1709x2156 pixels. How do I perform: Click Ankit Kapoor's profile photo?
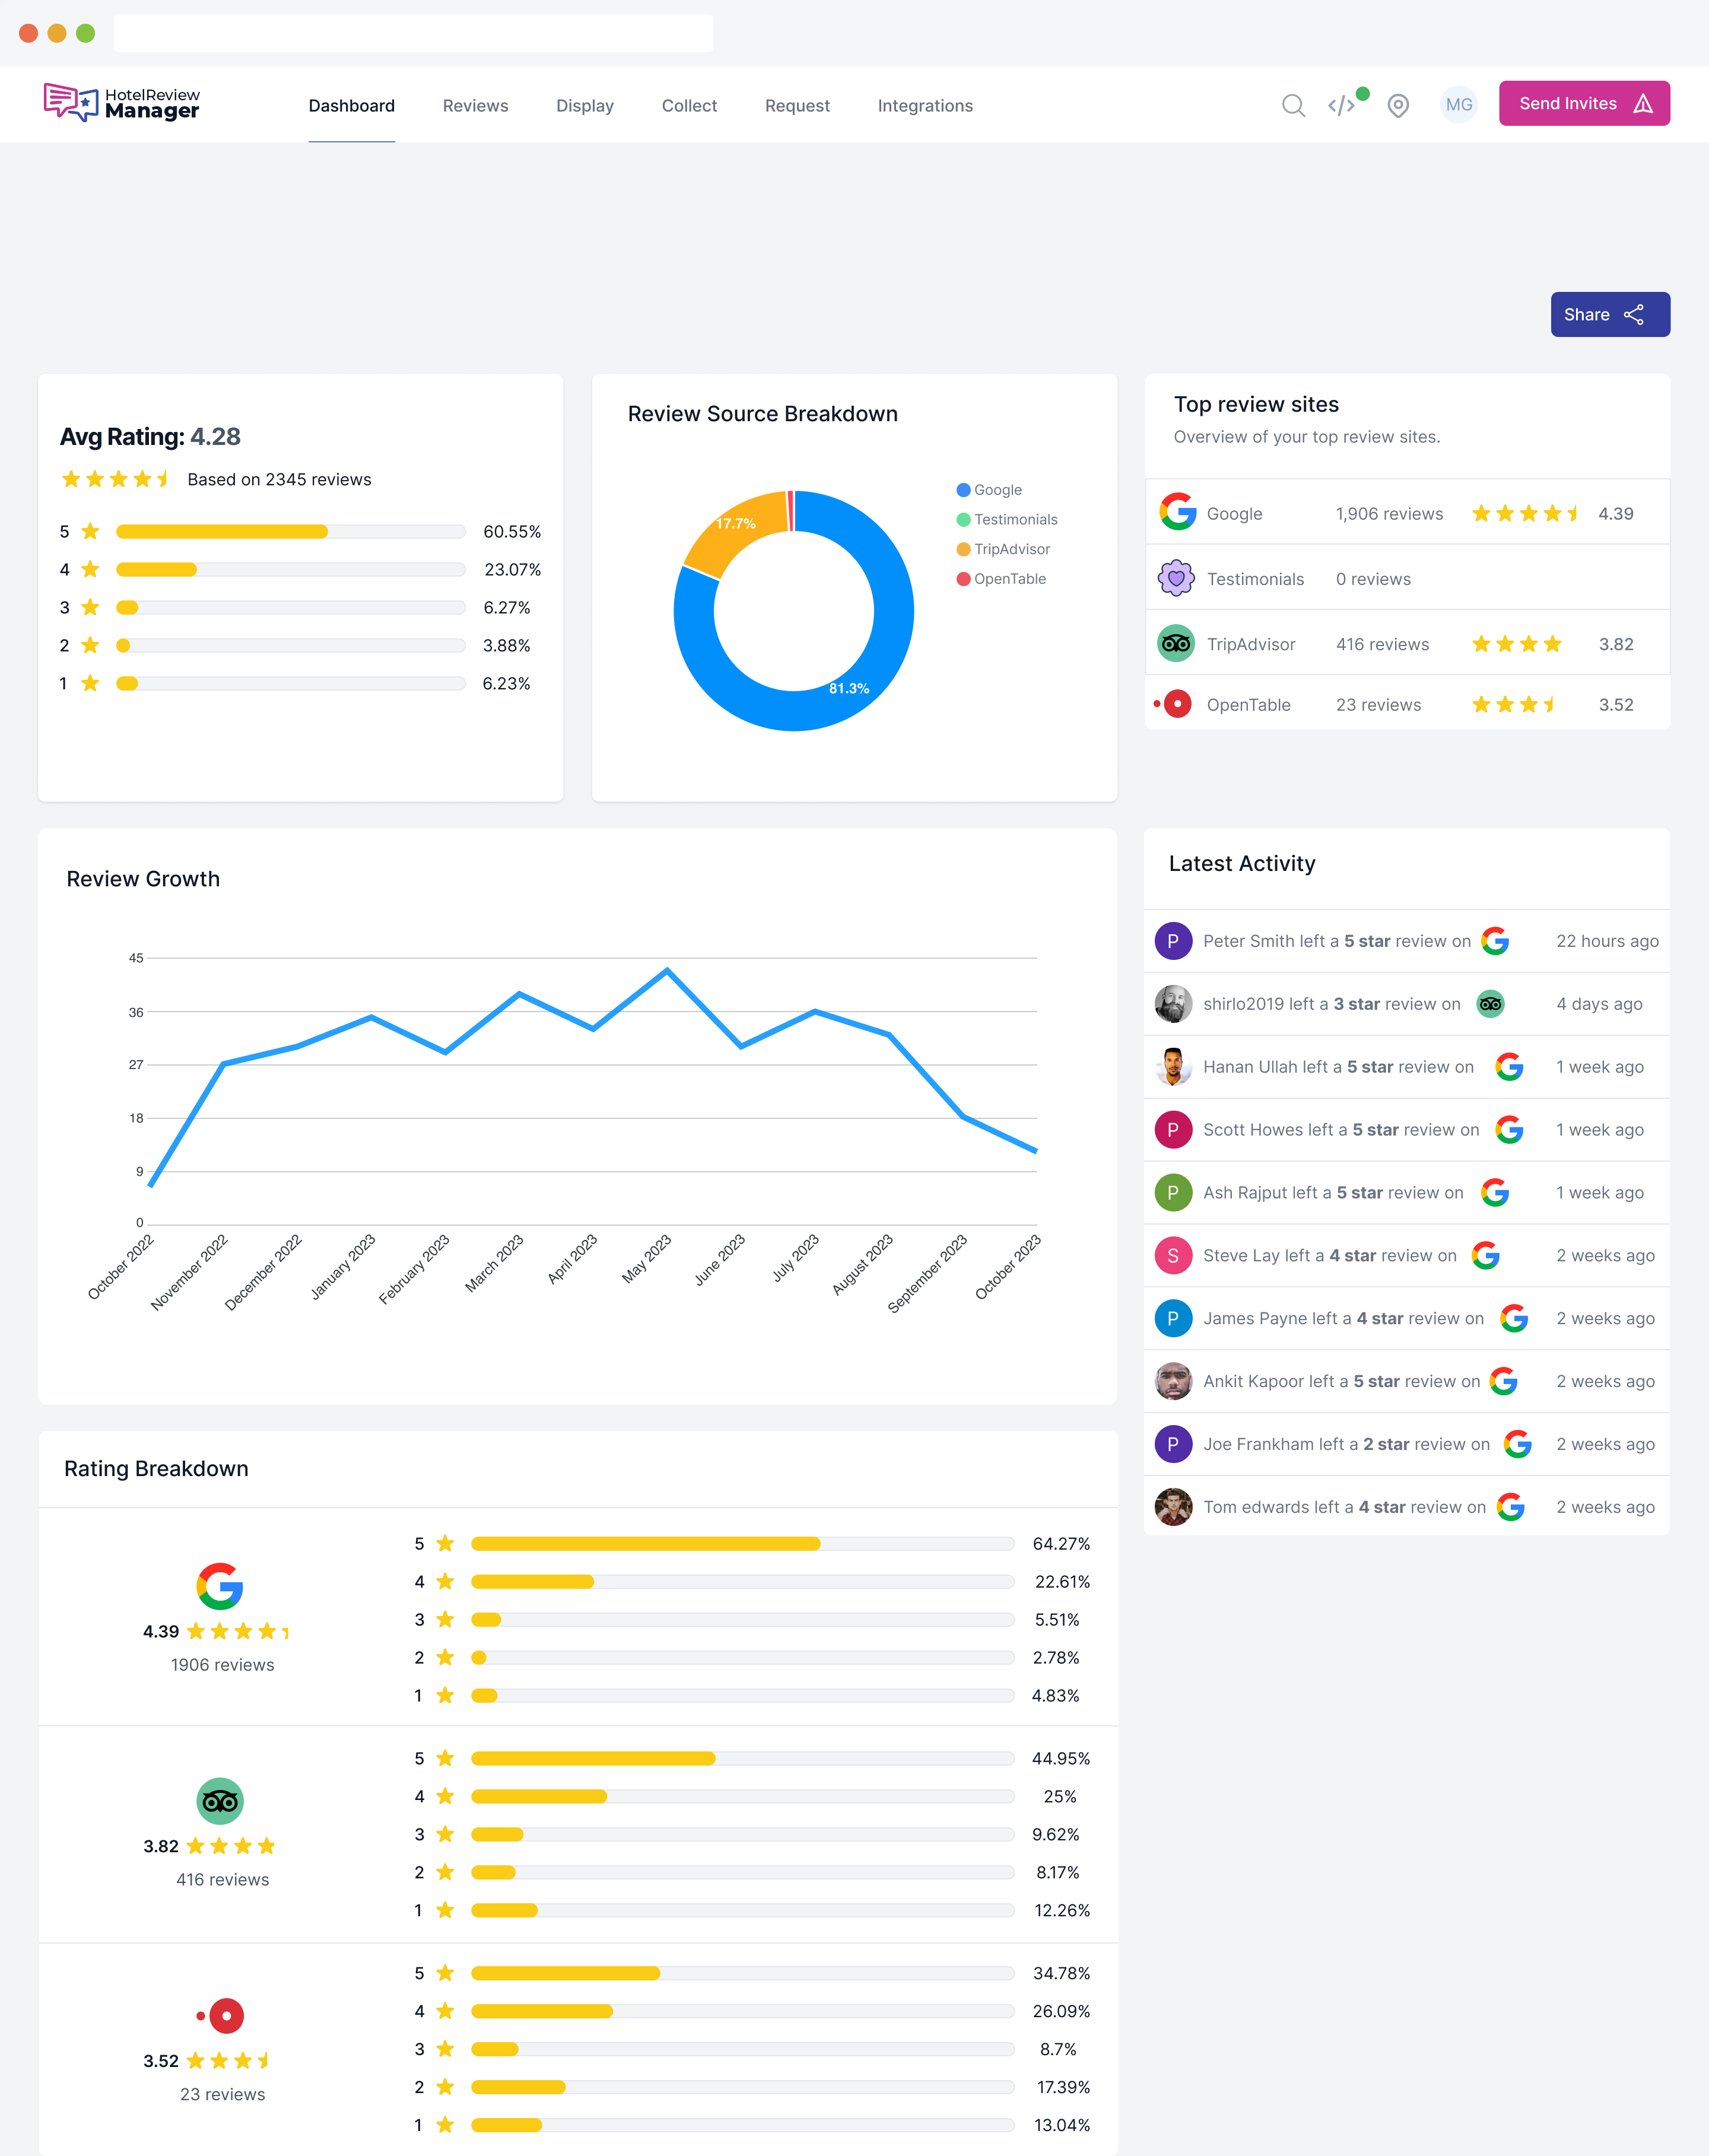click(1173, 1381)
